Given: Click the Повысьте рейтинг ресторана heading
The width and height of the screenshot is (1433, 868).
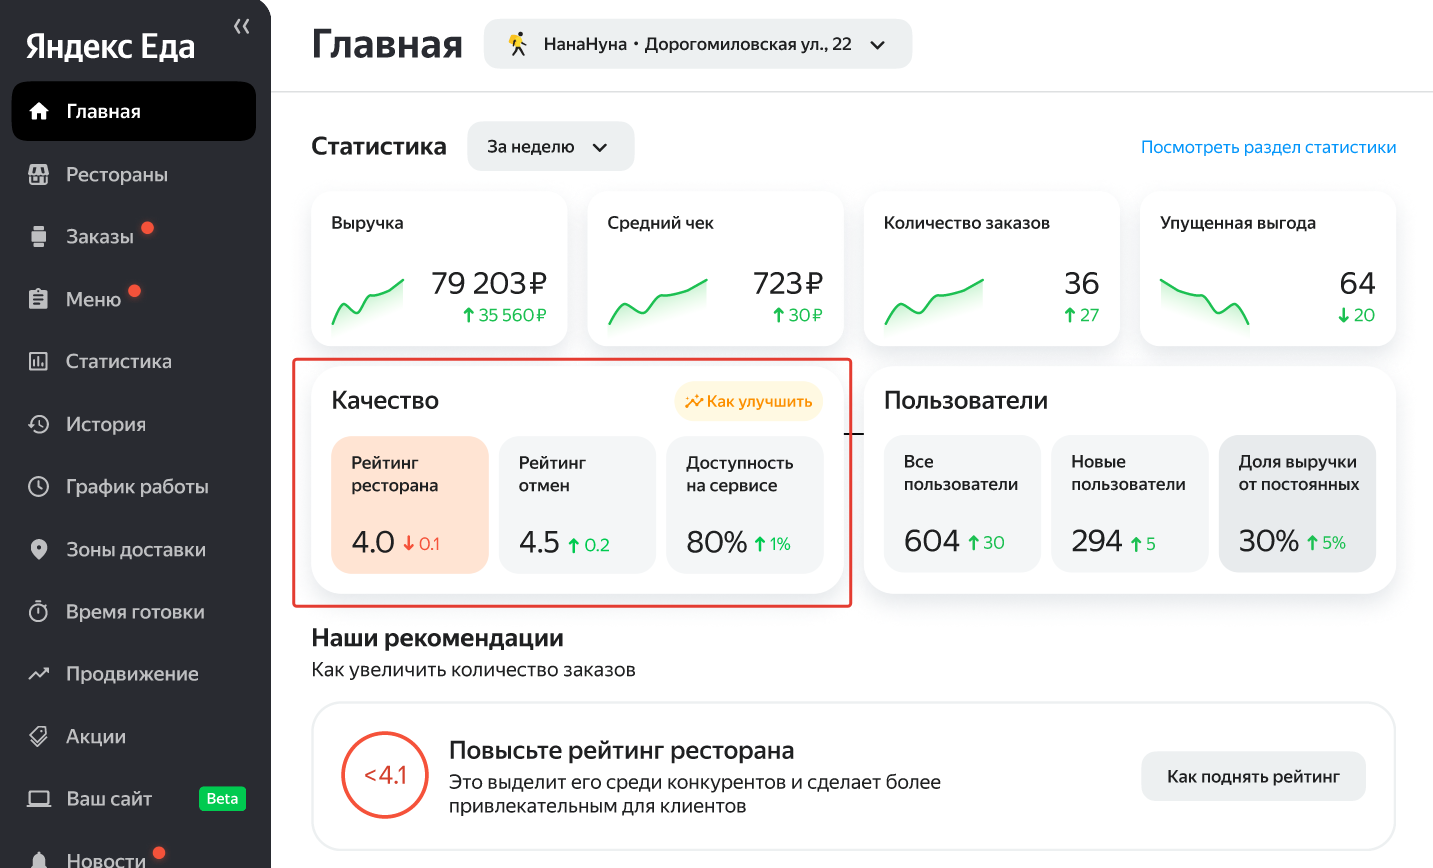Looking at the screenshot, I should tap(621, 750).
